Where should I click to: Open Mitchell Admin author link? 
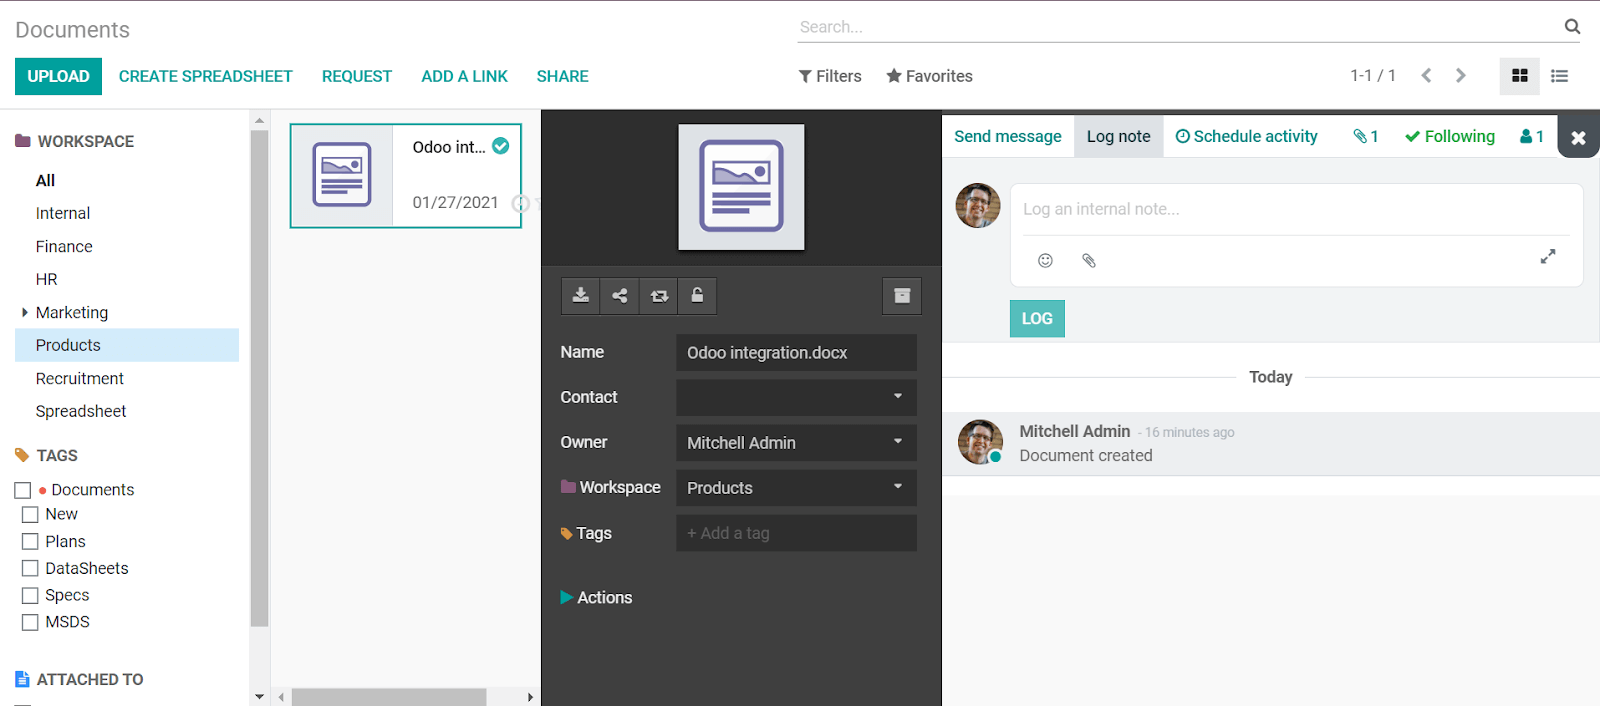pyautogui.click(x=1074, y=431)
